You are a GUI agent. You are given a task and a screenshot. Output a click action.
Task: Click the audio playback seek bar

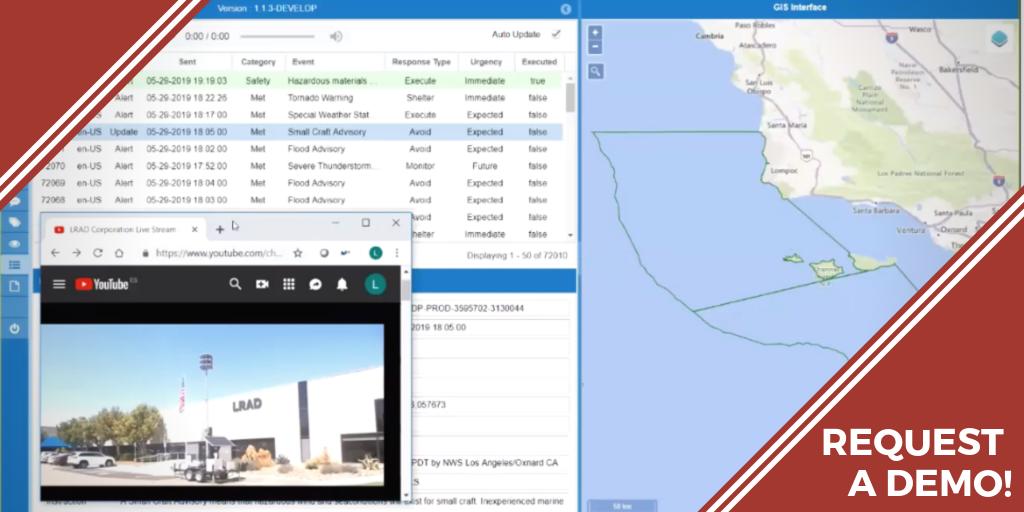[277, 37]
